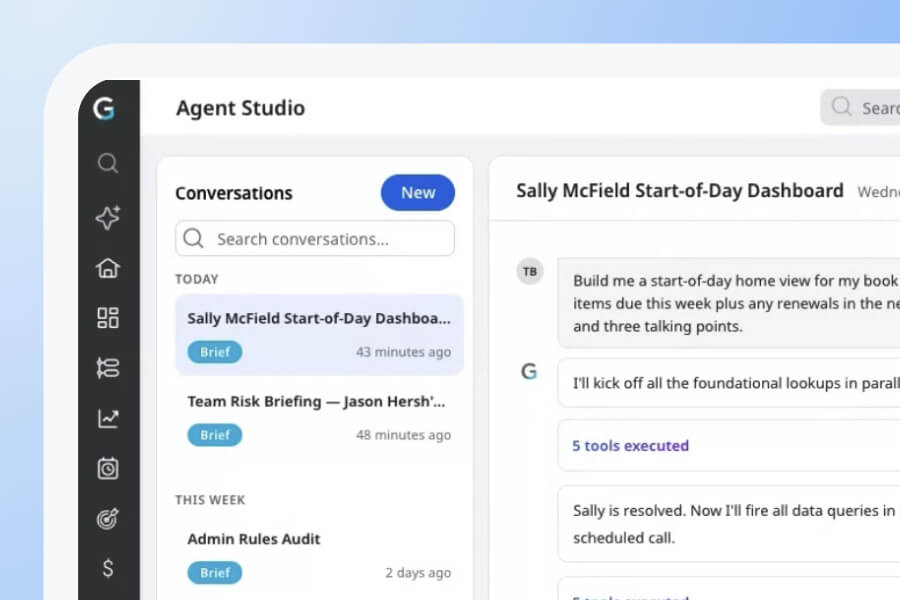
Task: Open the target goals icon
Action: coord(108,518)
